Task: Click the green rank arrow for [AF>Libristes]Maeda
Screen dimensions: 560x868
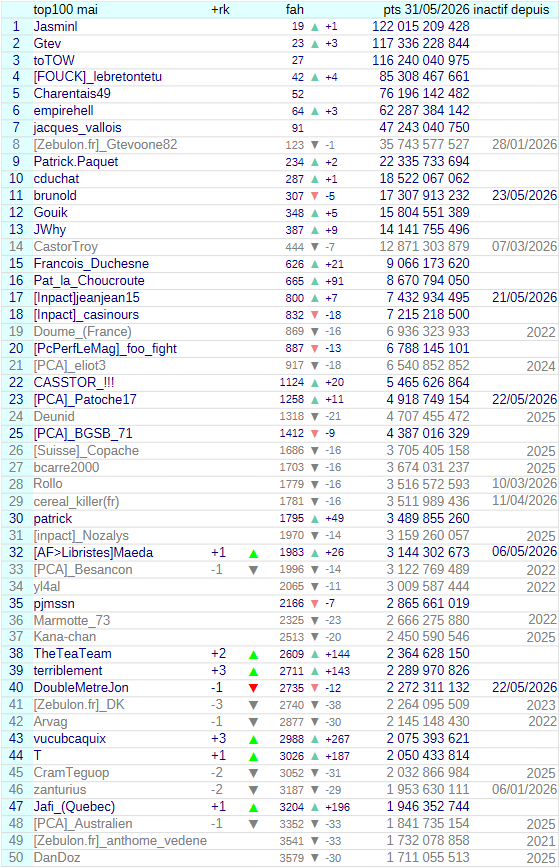Action: pyautogui.click(x=253, y=553)
